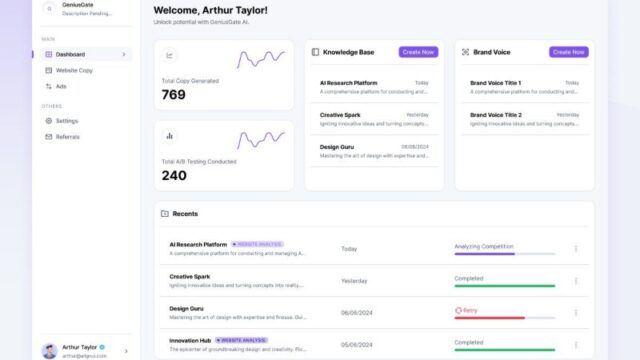Expand Arthur Taylor account chevron
This screenshot has width=640, height=360.
pos(126,351)
